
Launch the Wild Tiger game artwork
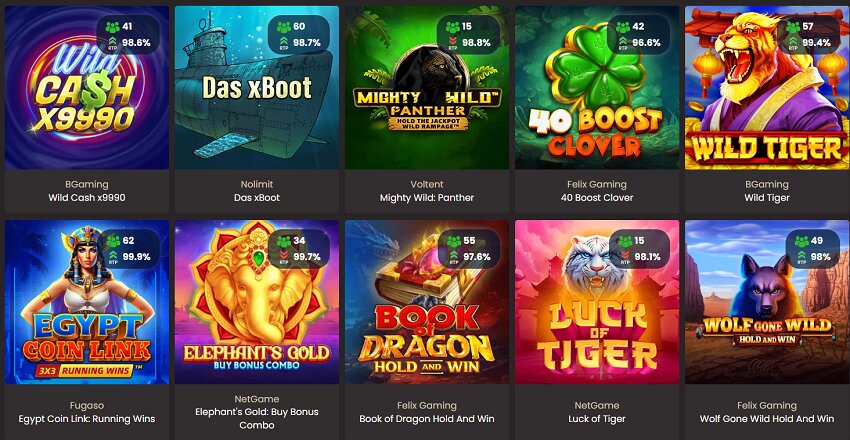point(767,88)
